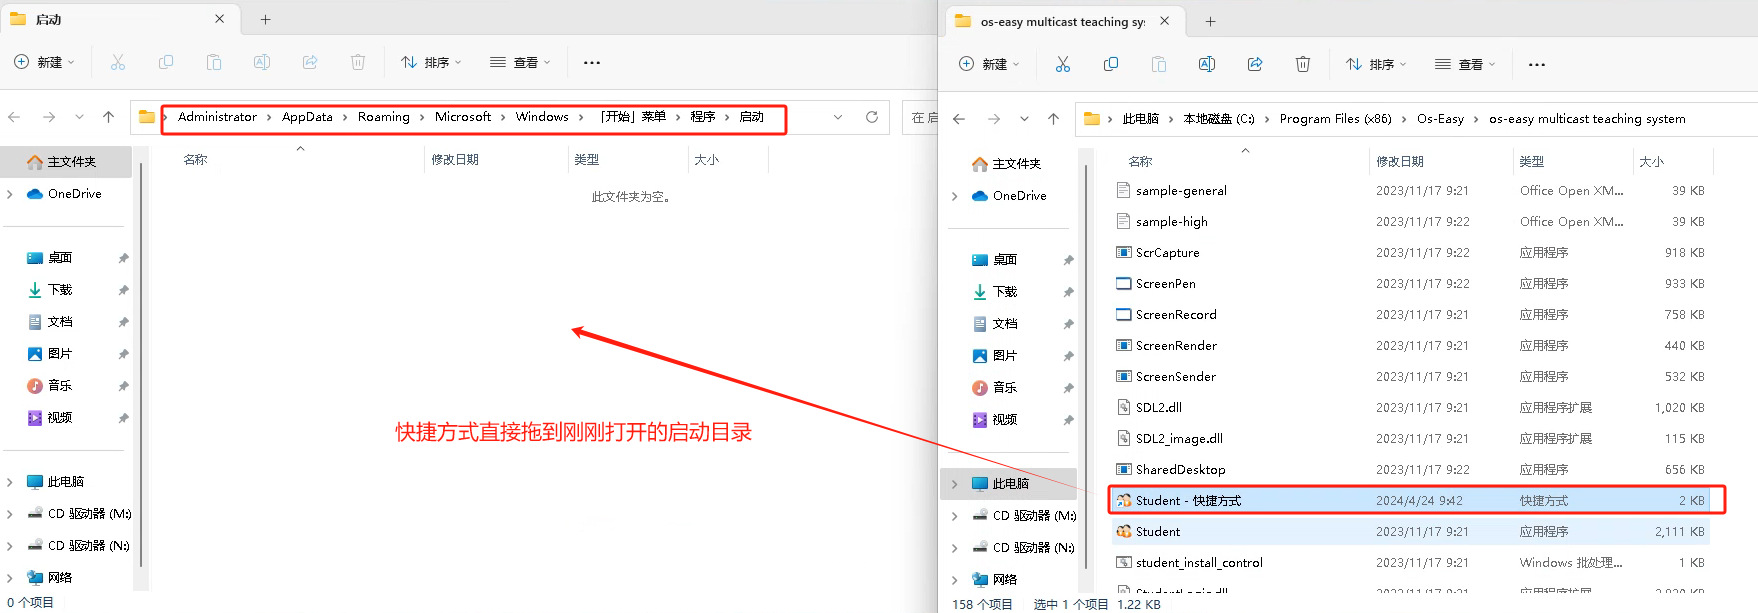Viewport: 1758px width, 613px height.
Task: Click the share icon in right window toolbar
Action: [1254, 64]
